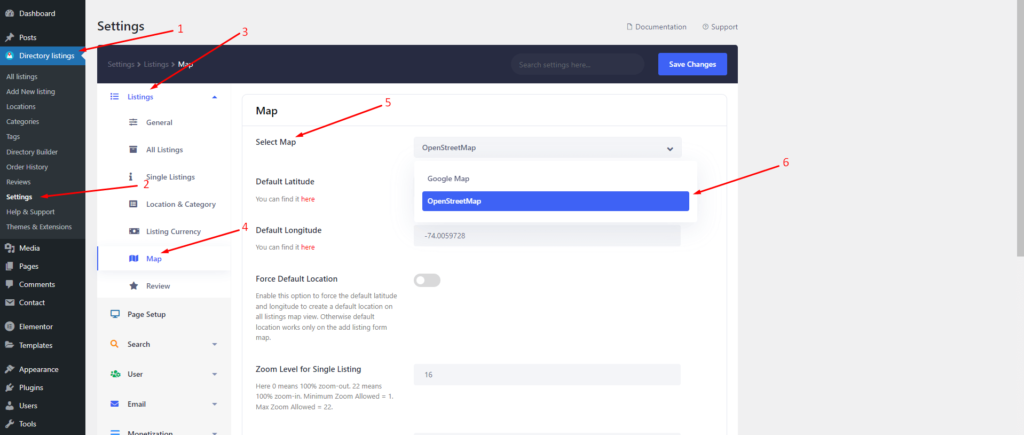
Task: Click the Users person icon
Action: coord(9,406)
